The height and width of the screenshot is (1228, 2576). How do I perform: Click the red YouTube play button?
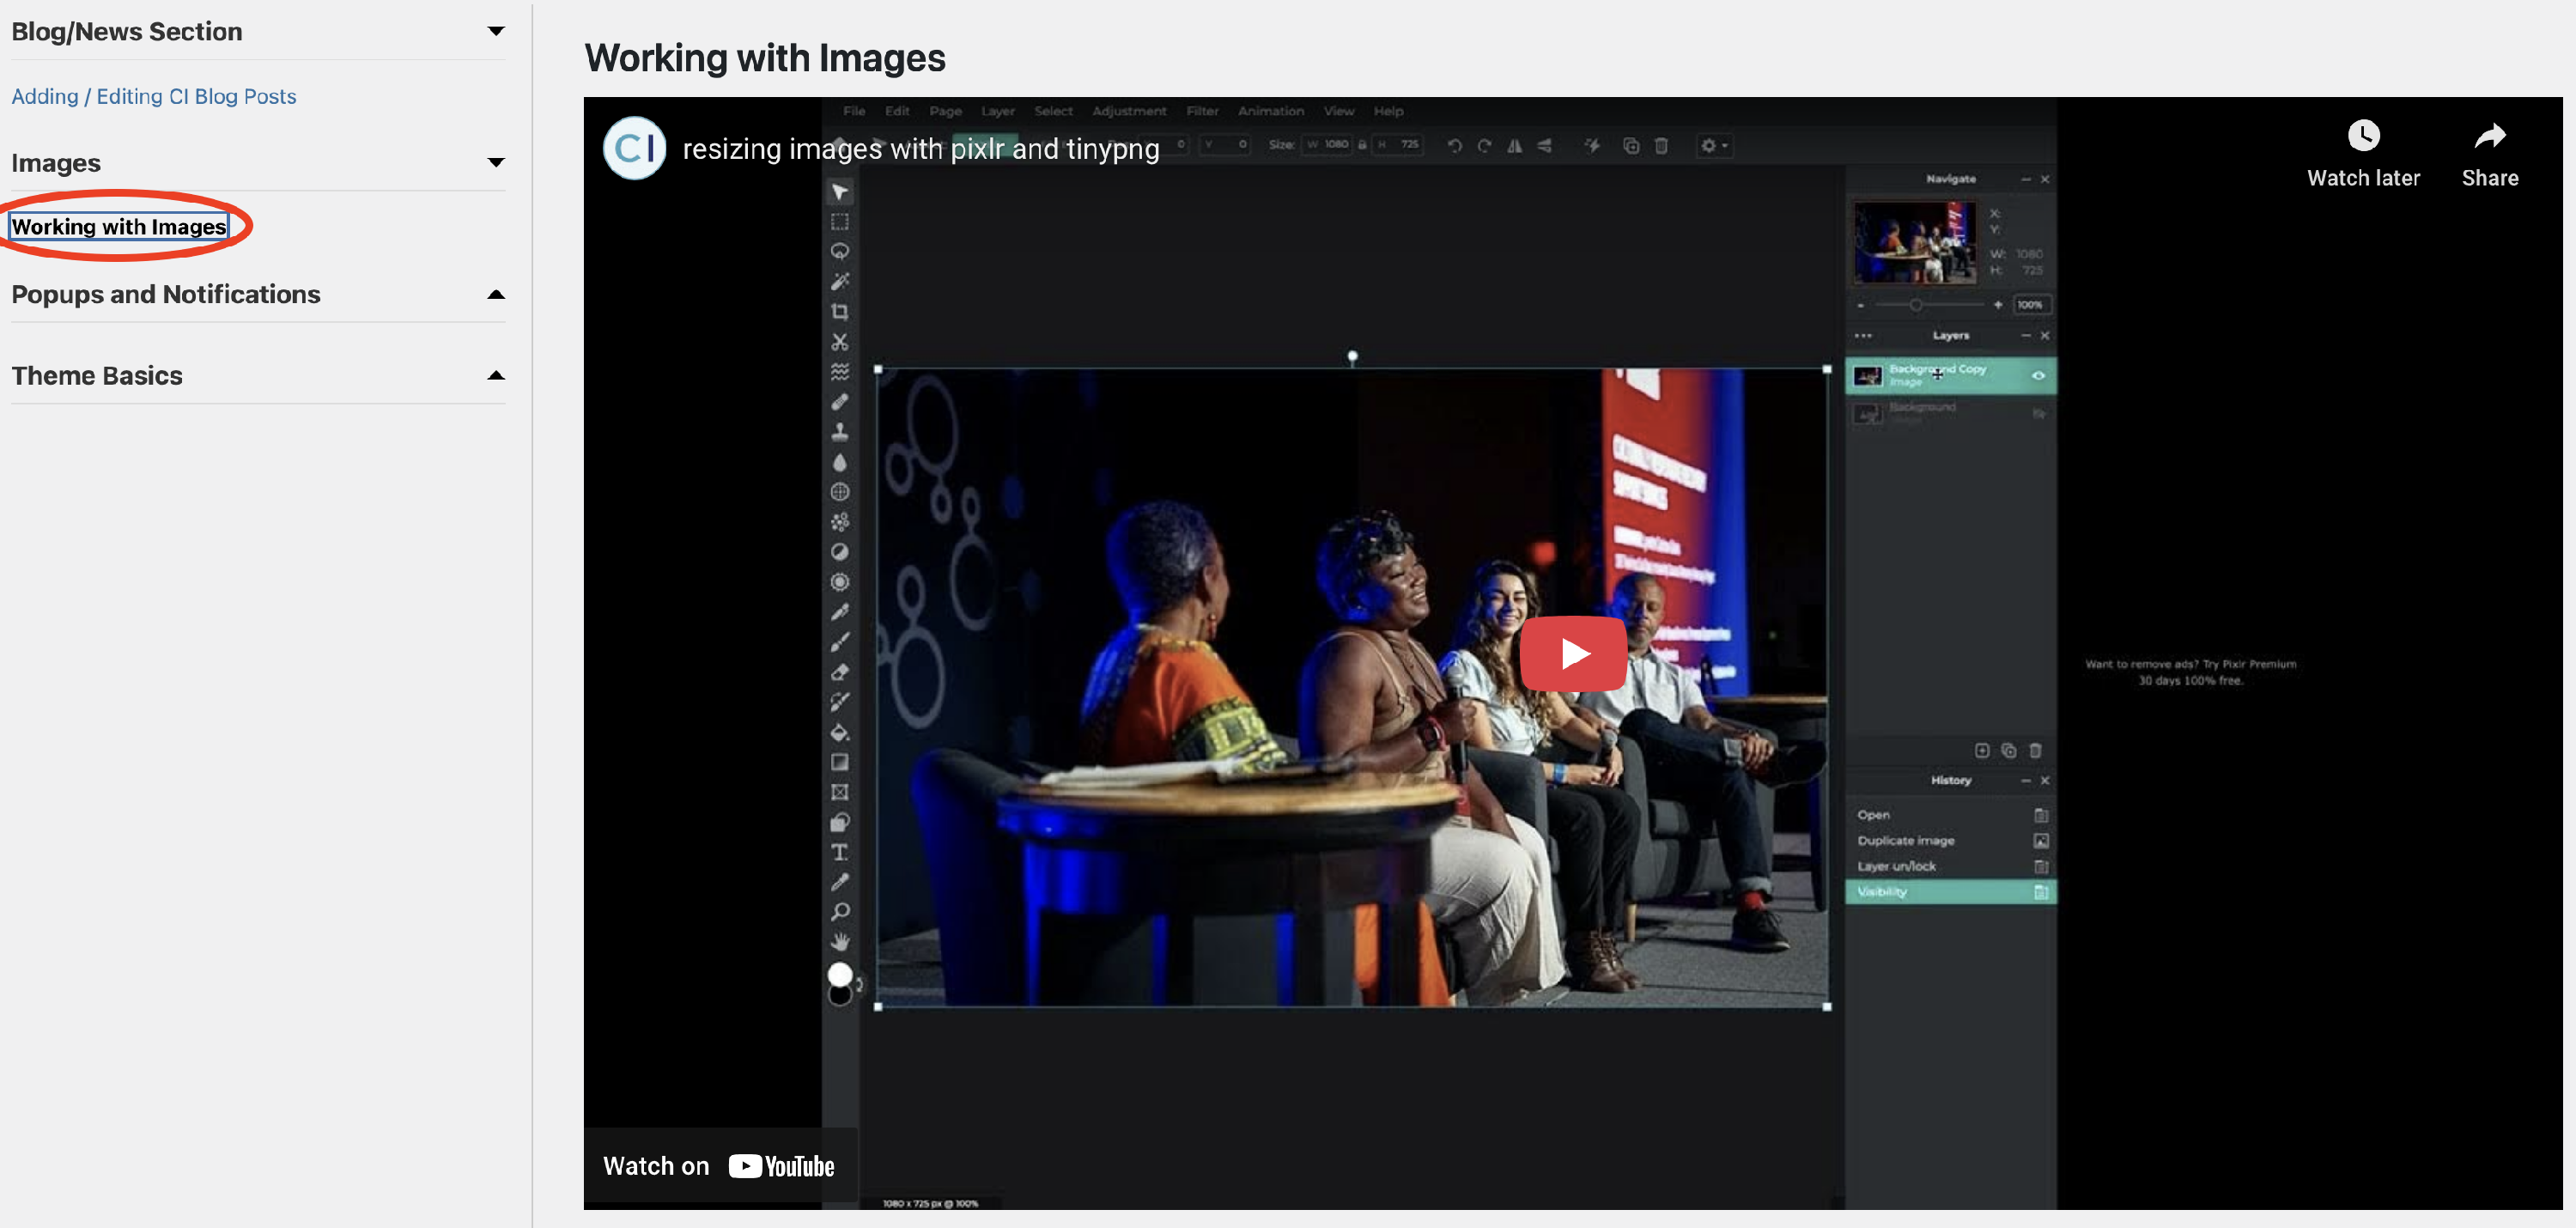(1573, 653)
